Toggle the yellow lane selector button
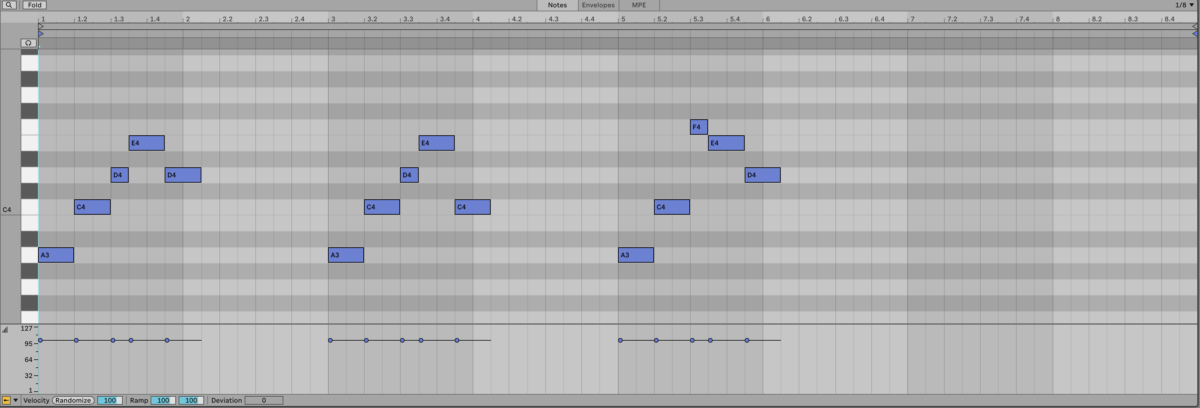Screen dimensions: 1200x408 click(6, 400)
